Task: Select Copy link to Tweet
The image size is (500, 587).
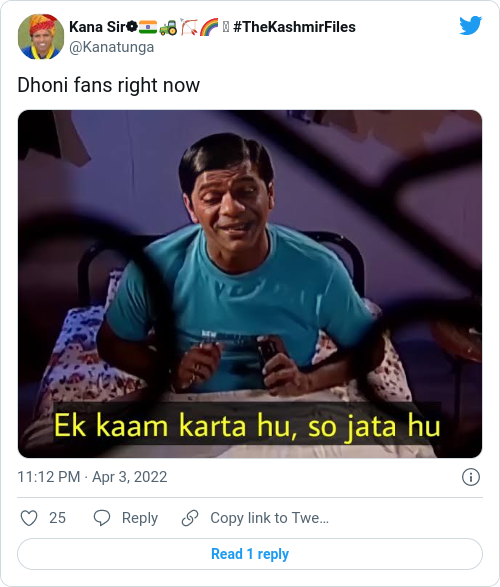Action: 269,518
